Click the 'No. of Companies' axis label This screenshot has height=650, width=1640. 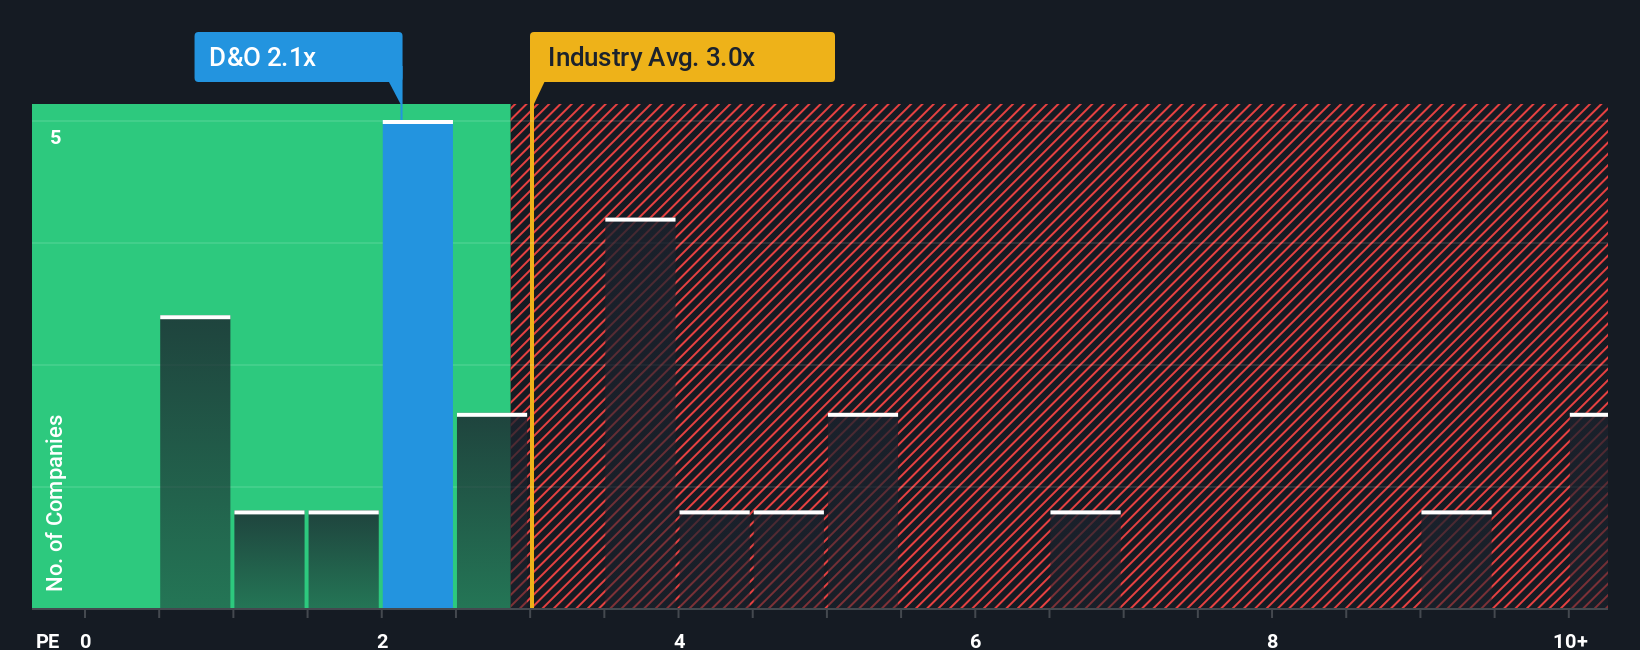(x=55, y=503)
